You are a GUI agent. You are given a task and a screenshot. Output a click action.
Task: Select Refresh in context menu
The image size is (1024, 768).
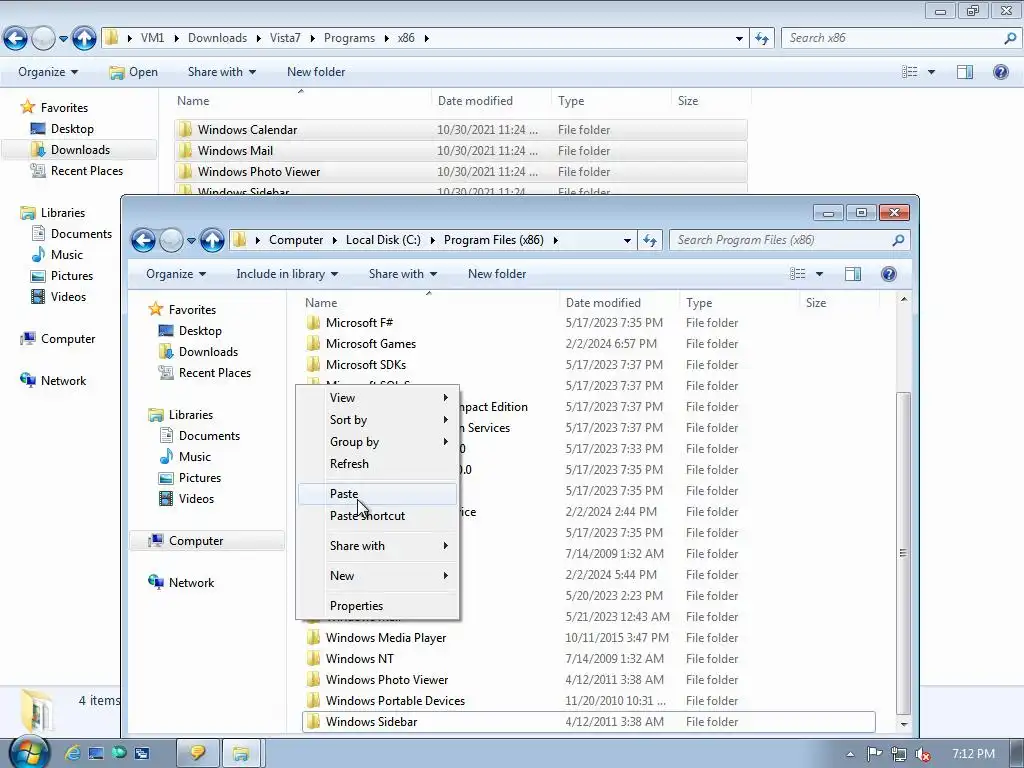tap(377, 464)
